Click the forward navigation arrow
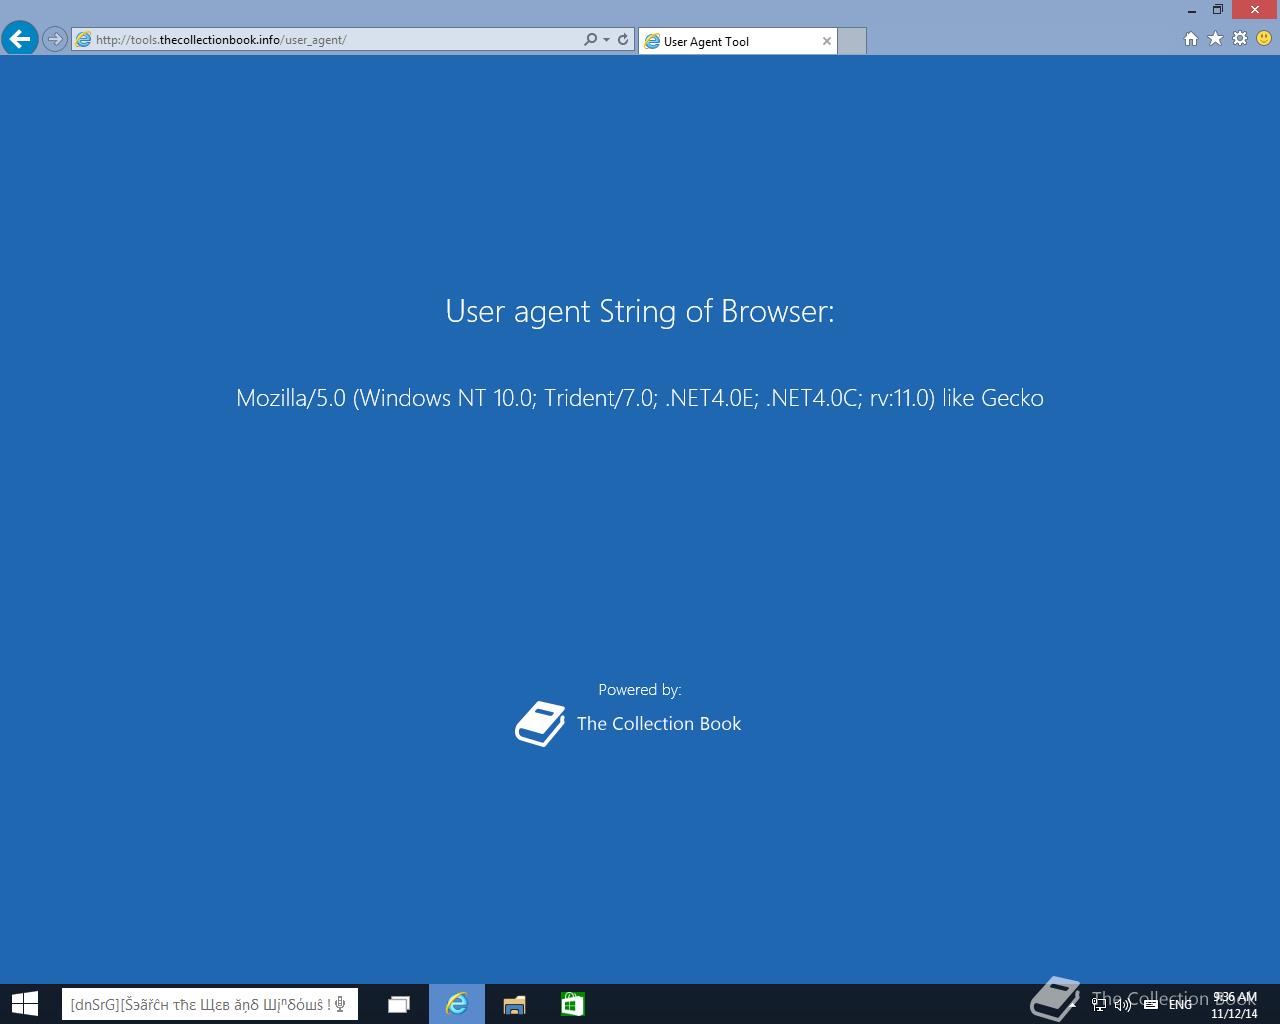Image resolution: width=1280 pixels, height=1024 pixels. (55, 40)
